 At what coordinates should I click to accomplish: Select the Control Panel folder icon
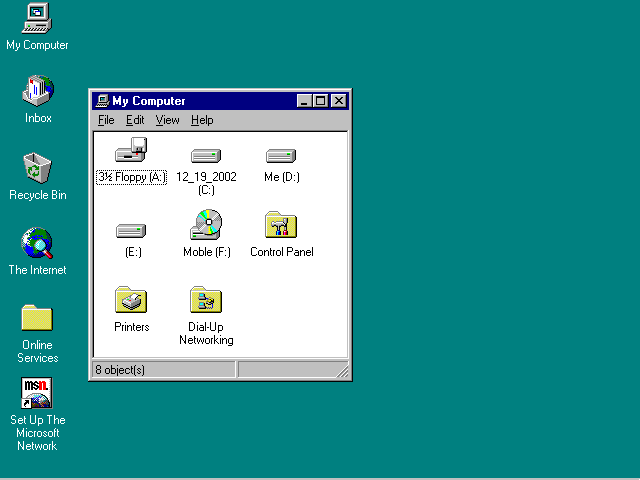[x=281, y=224]
